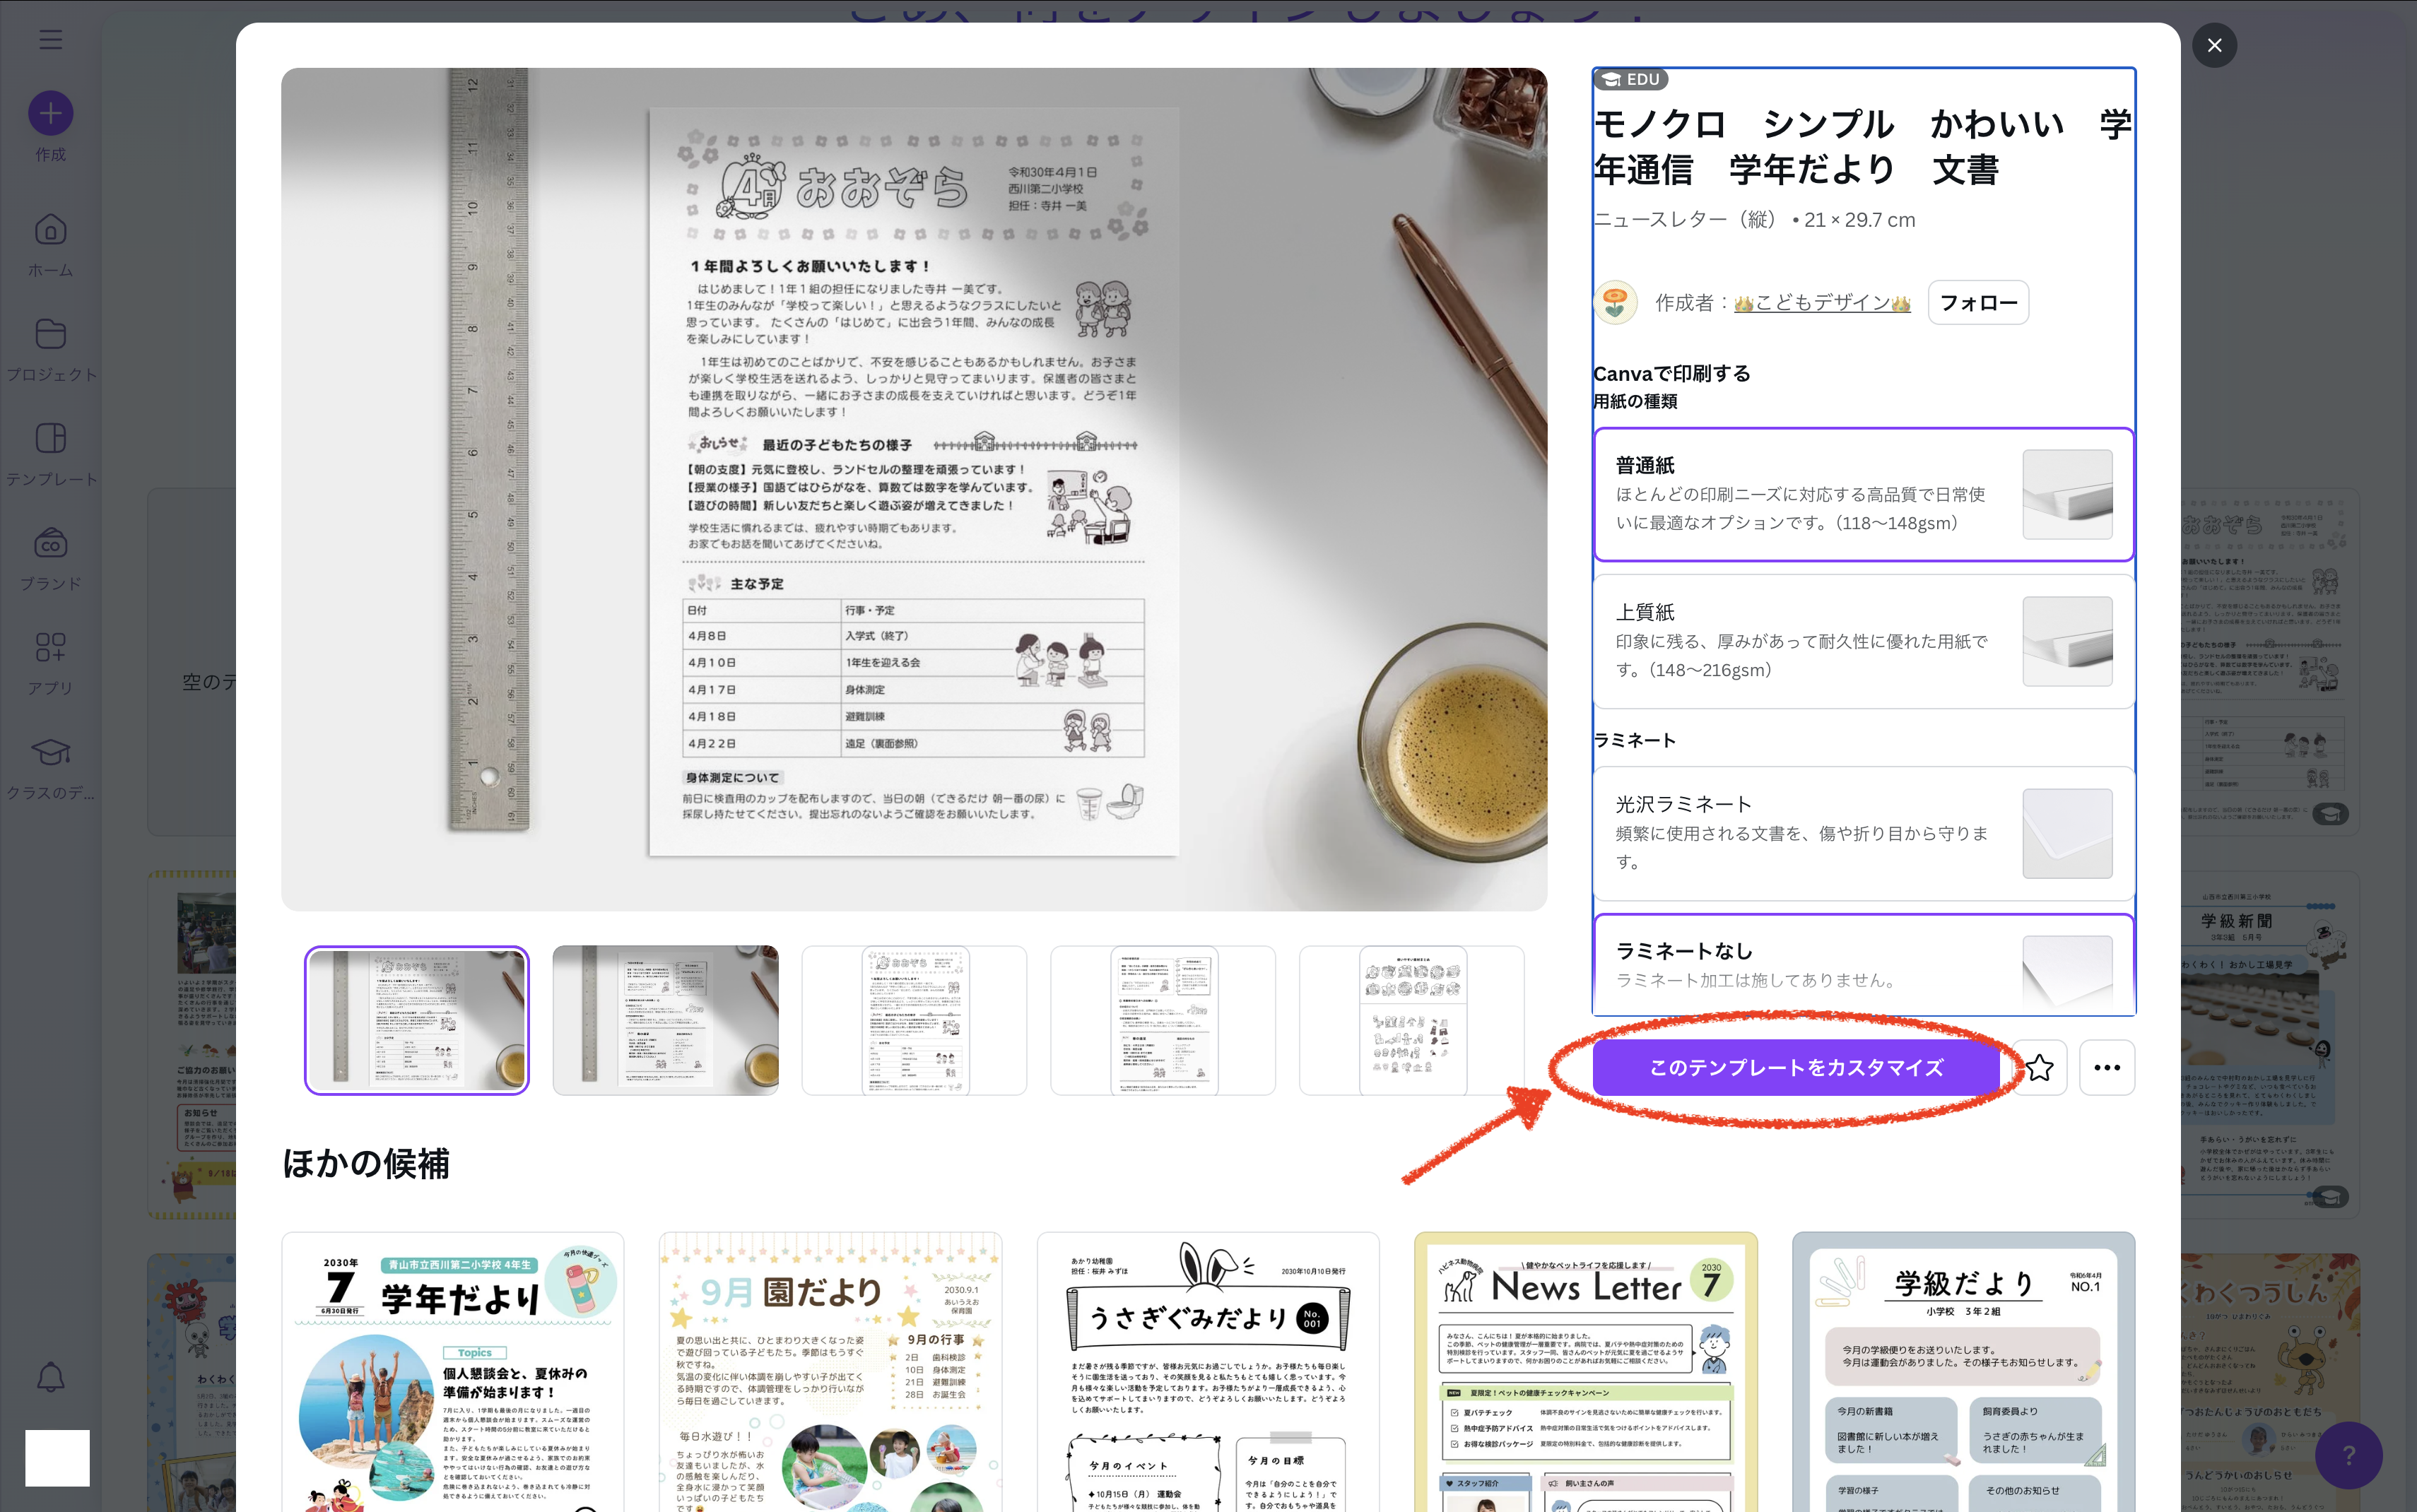This screenshot has height=1512, width=2417.
Task: Open 9月 園だより suggested template
Action: [830, 1372]
